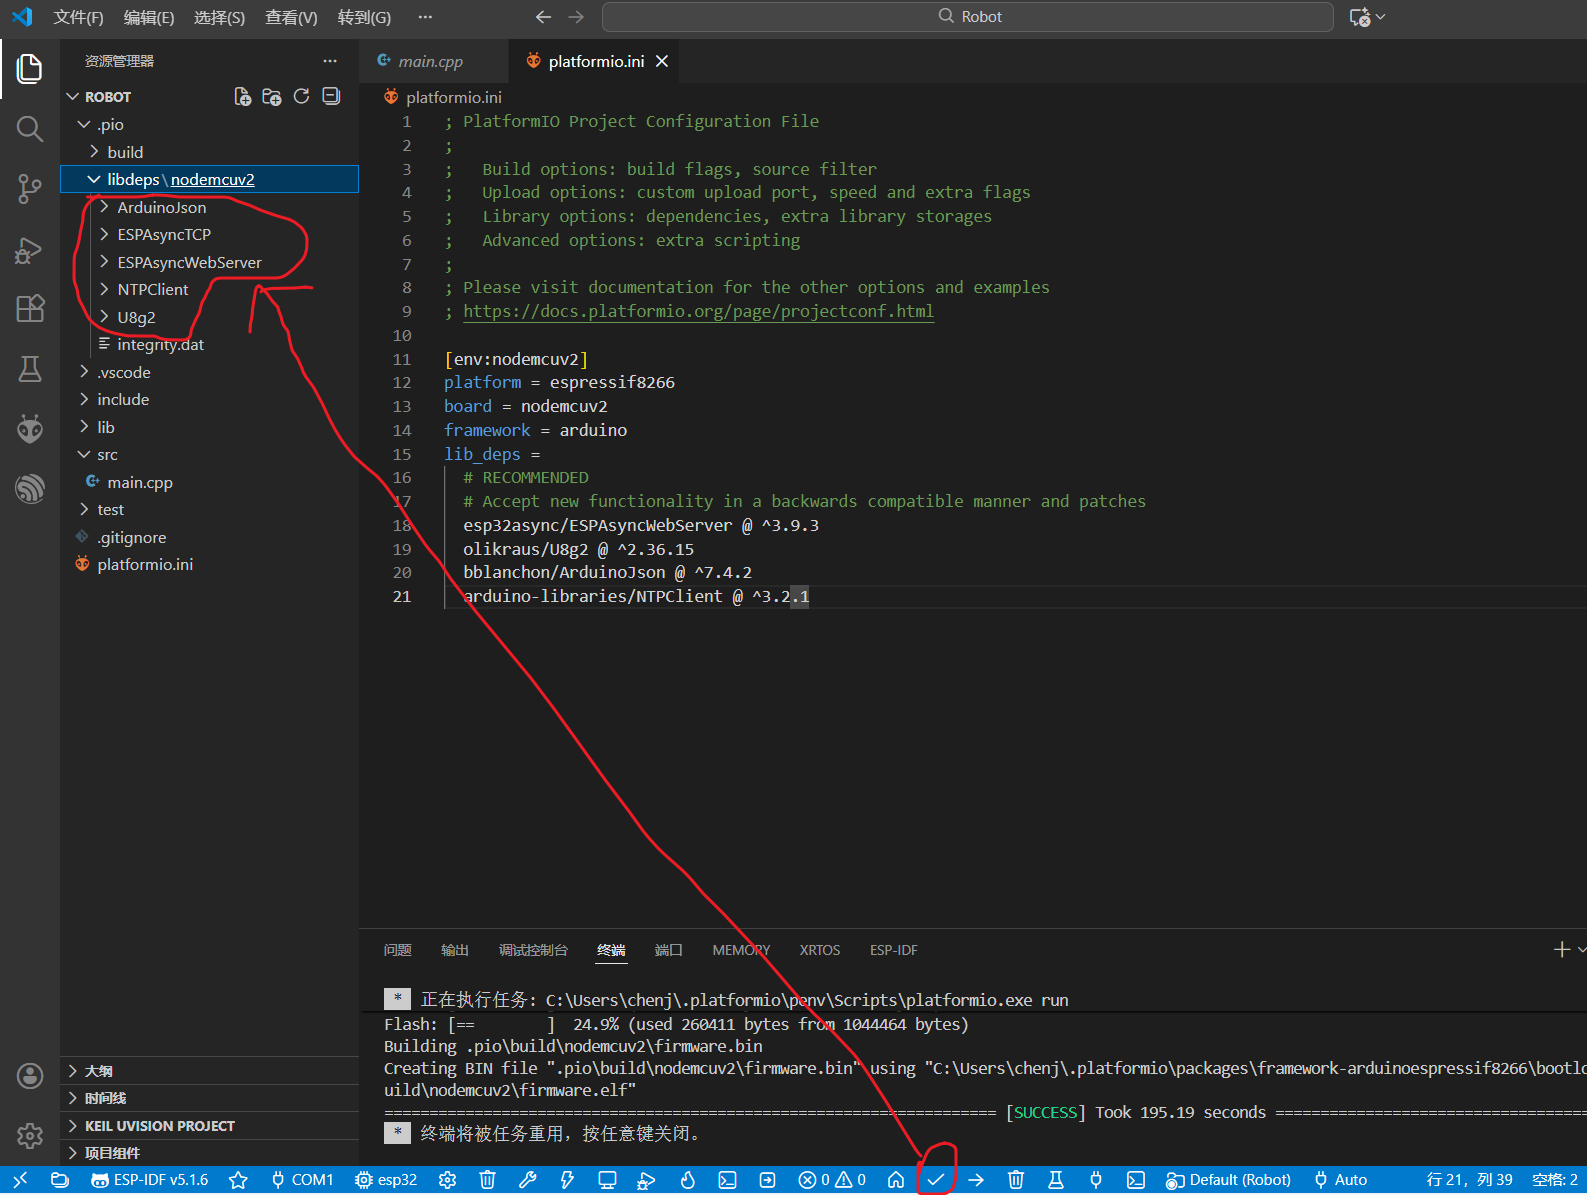This screenshot has width=1587, height=1195.
Task: Switch to the 输出 output panel tab
Action: pos(455,950)
